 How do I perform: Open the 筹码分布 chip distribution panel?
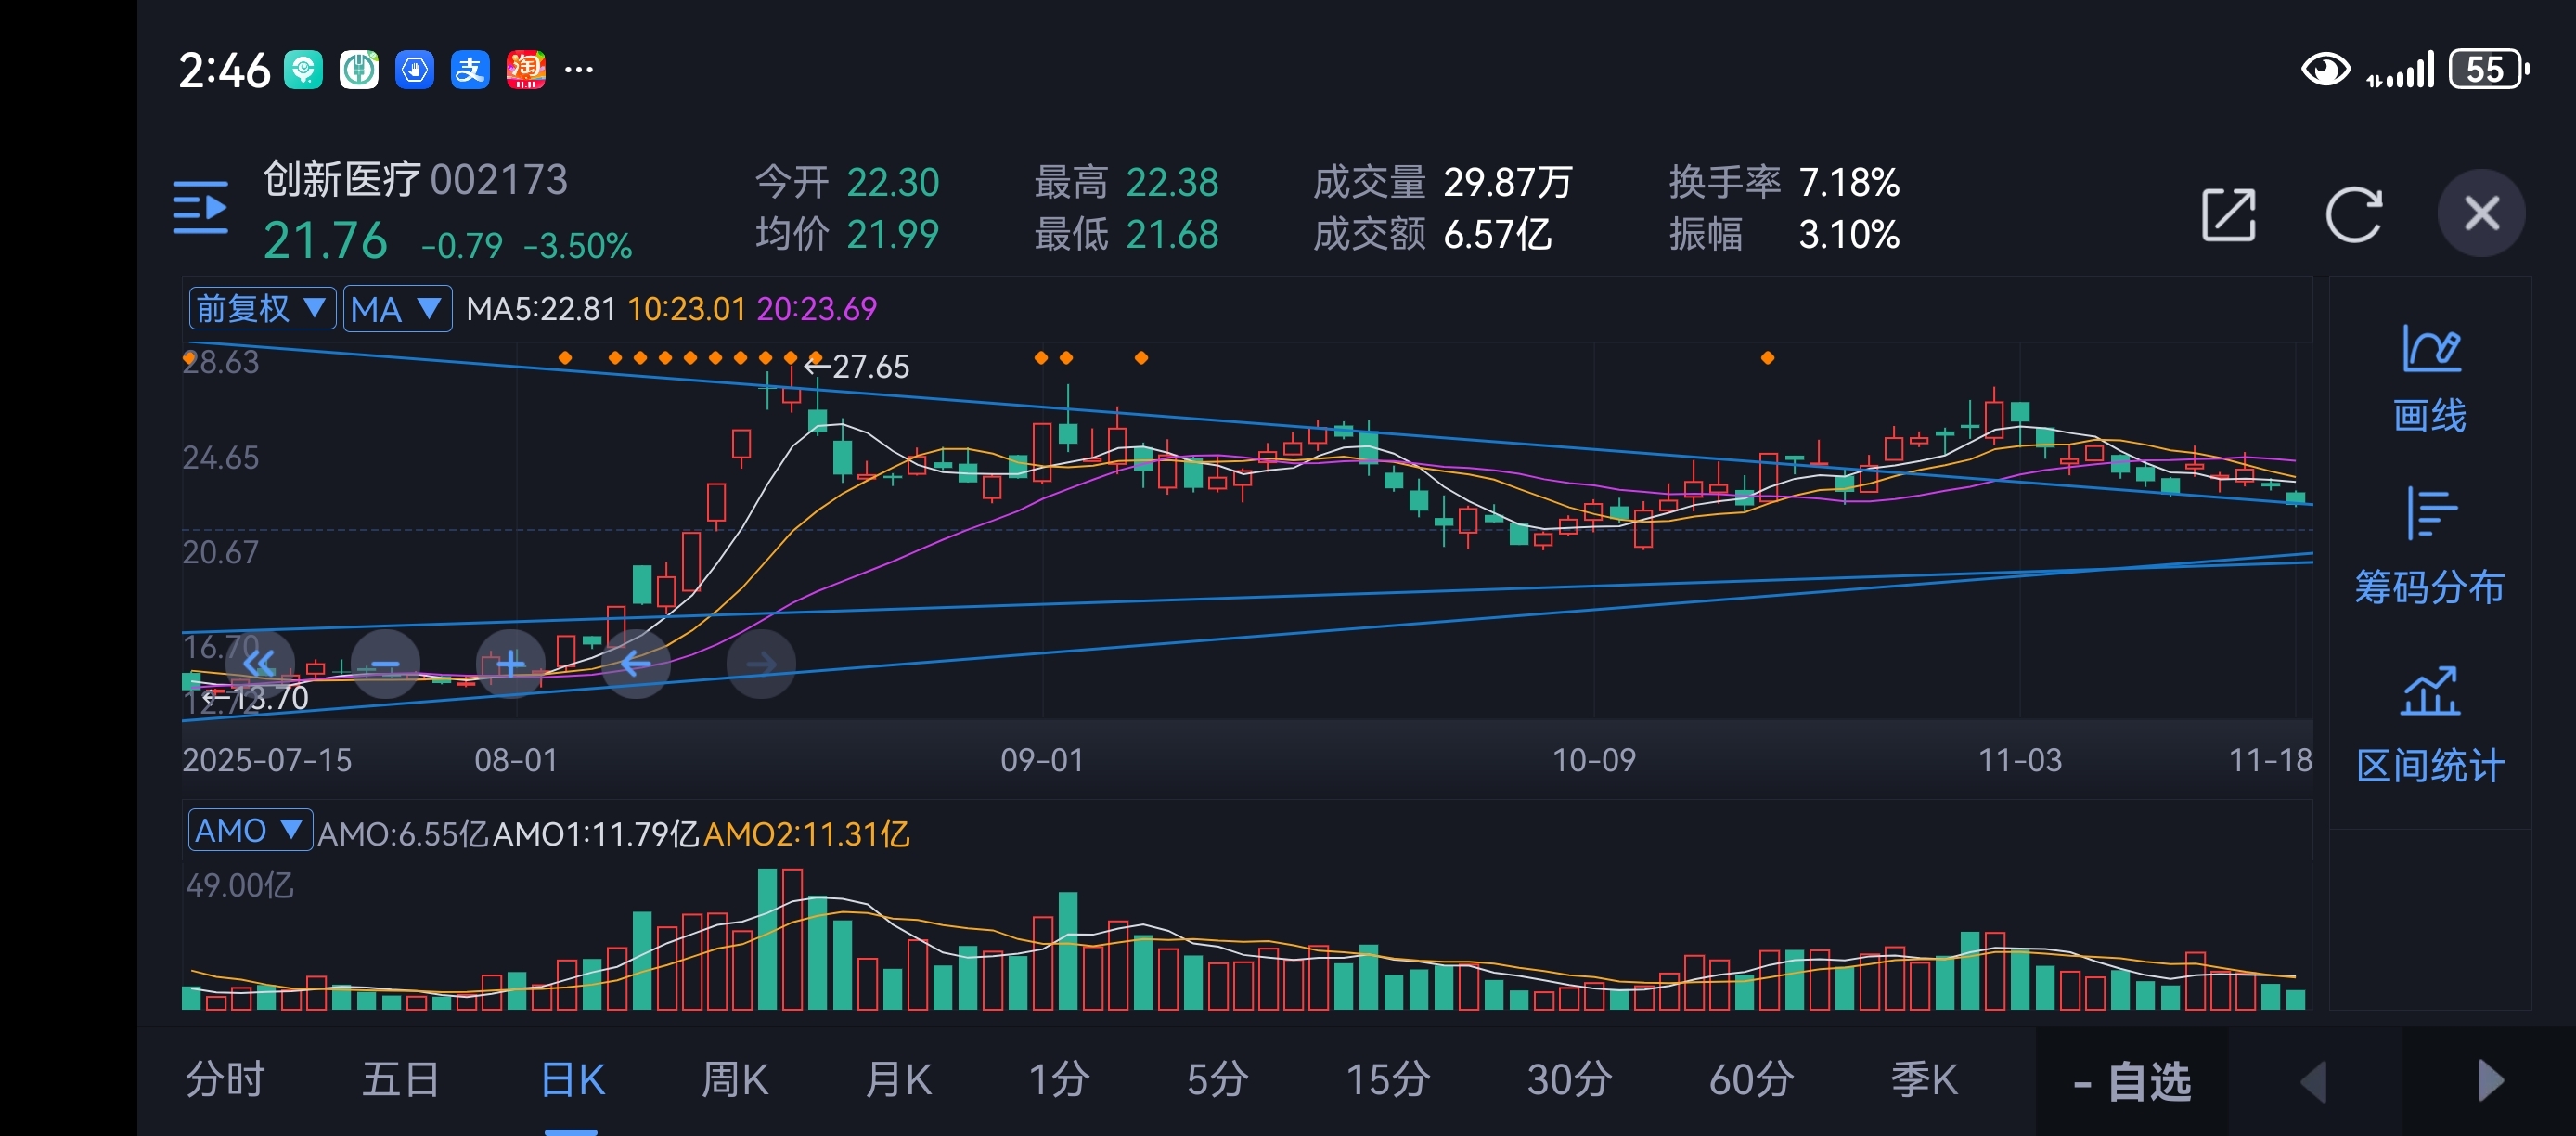[2429, 549]
